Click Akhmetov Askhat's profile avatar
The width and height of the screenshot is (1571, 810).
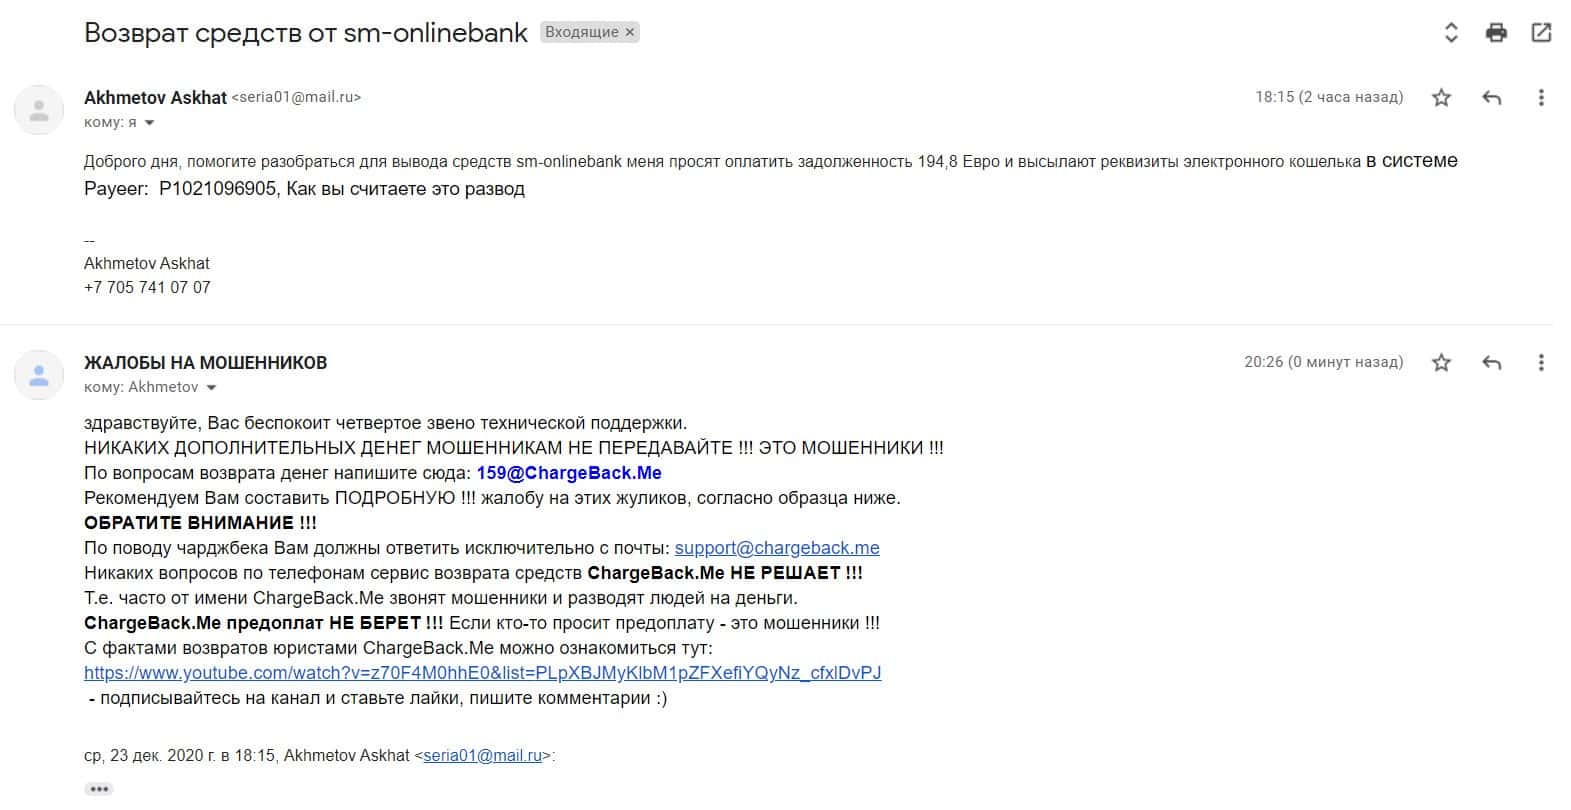click(x=39, y=110)
